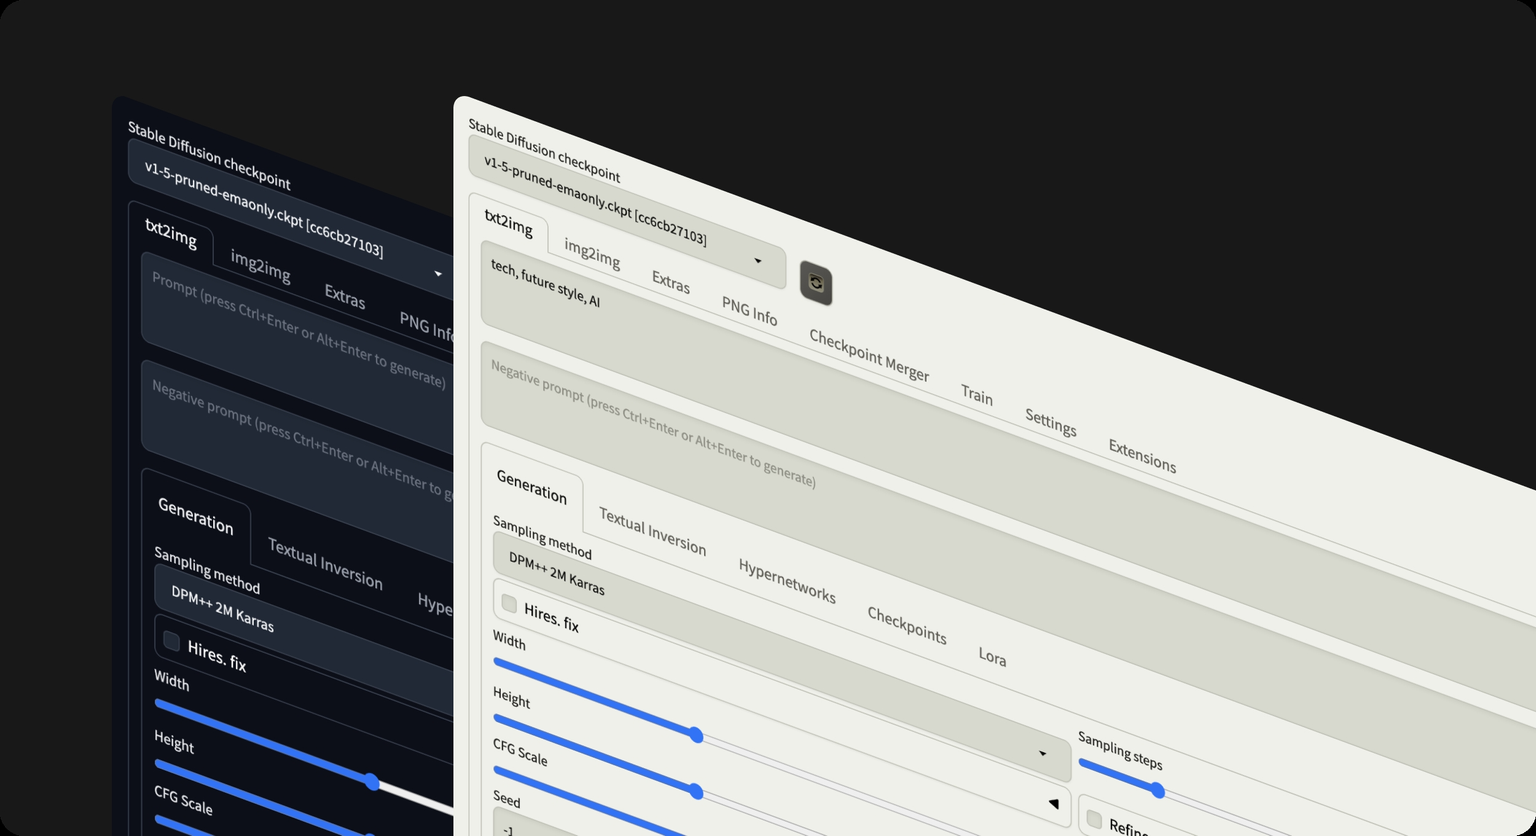This screenshot has width=1536, height=836.
Task: Click the Width slider handle in light panel
Action: point(696,736)
